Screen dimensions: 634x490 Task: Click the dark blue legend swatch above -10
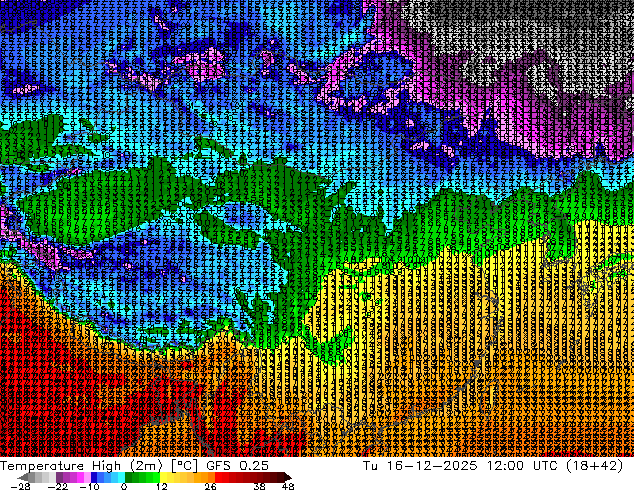pos(94,477)
